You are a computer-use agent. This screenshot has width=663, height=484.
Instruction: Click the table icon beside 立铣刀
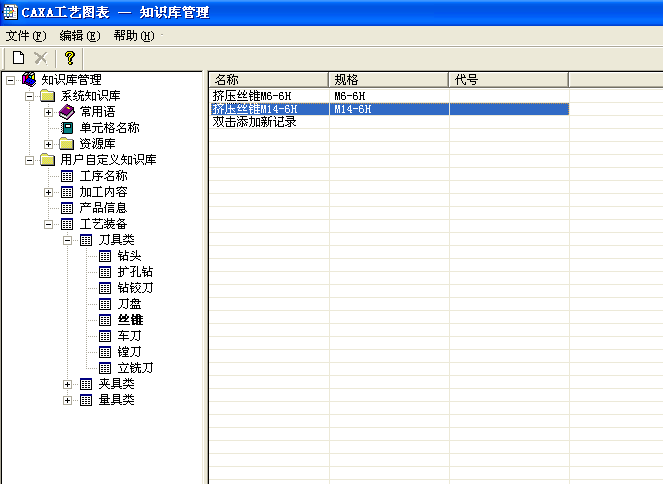click(x=105, y=368)
